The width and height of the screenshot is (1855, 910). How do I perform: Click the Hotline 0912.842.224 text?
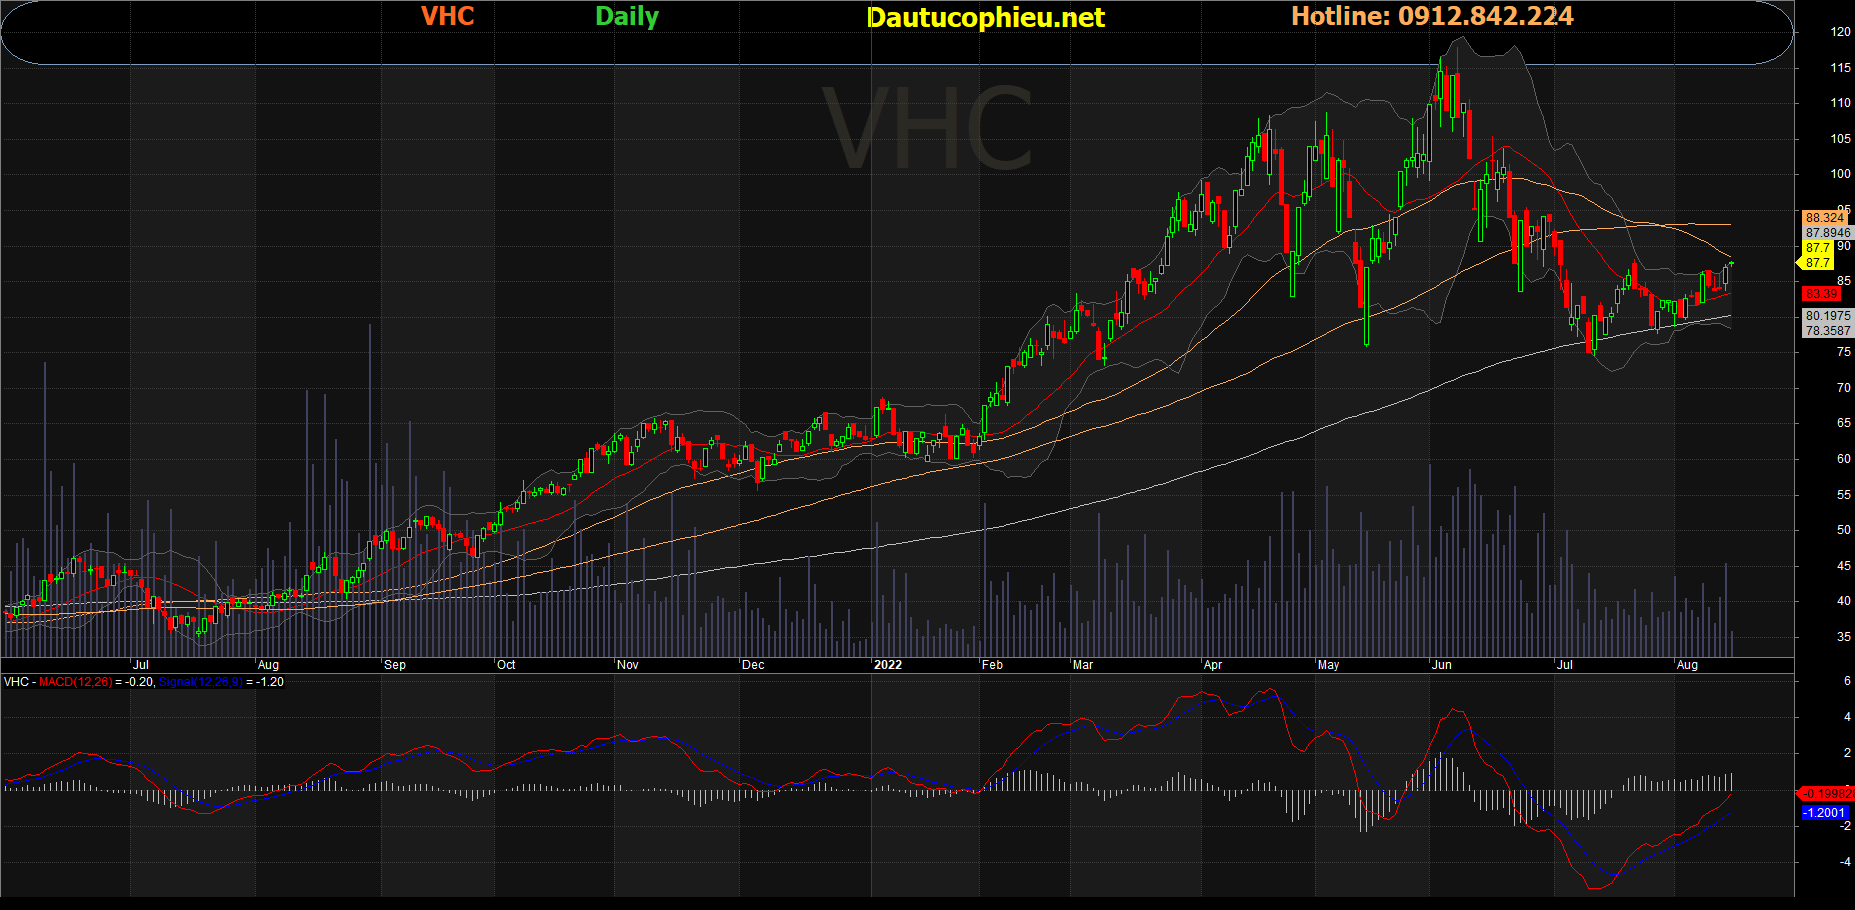pyautogui.click(x=1431, y=16)
